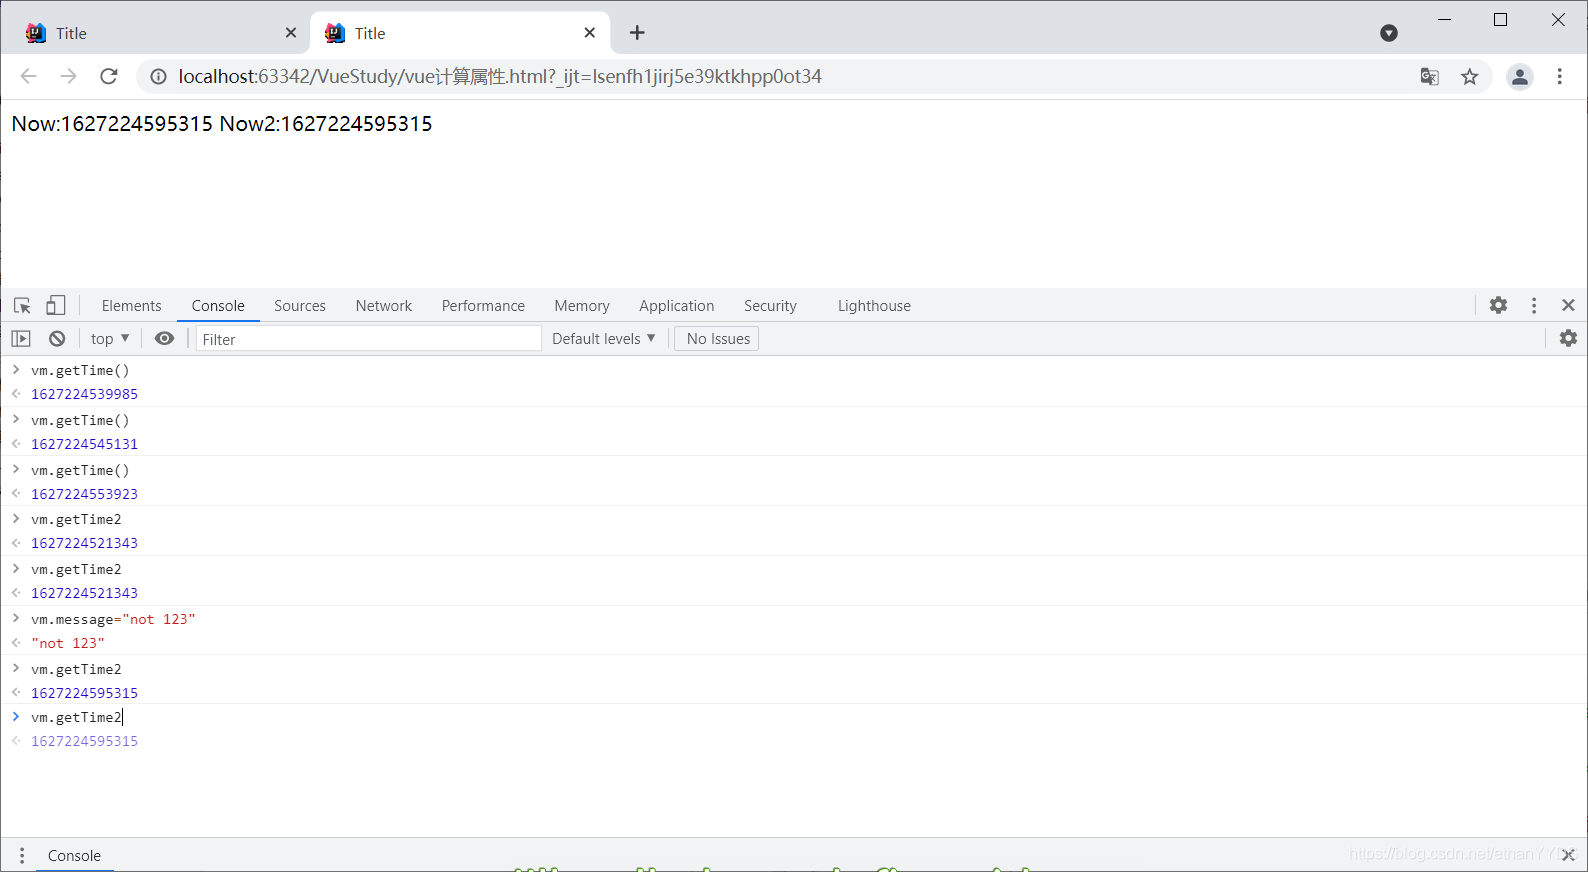Reload the current page

point(109,76)
